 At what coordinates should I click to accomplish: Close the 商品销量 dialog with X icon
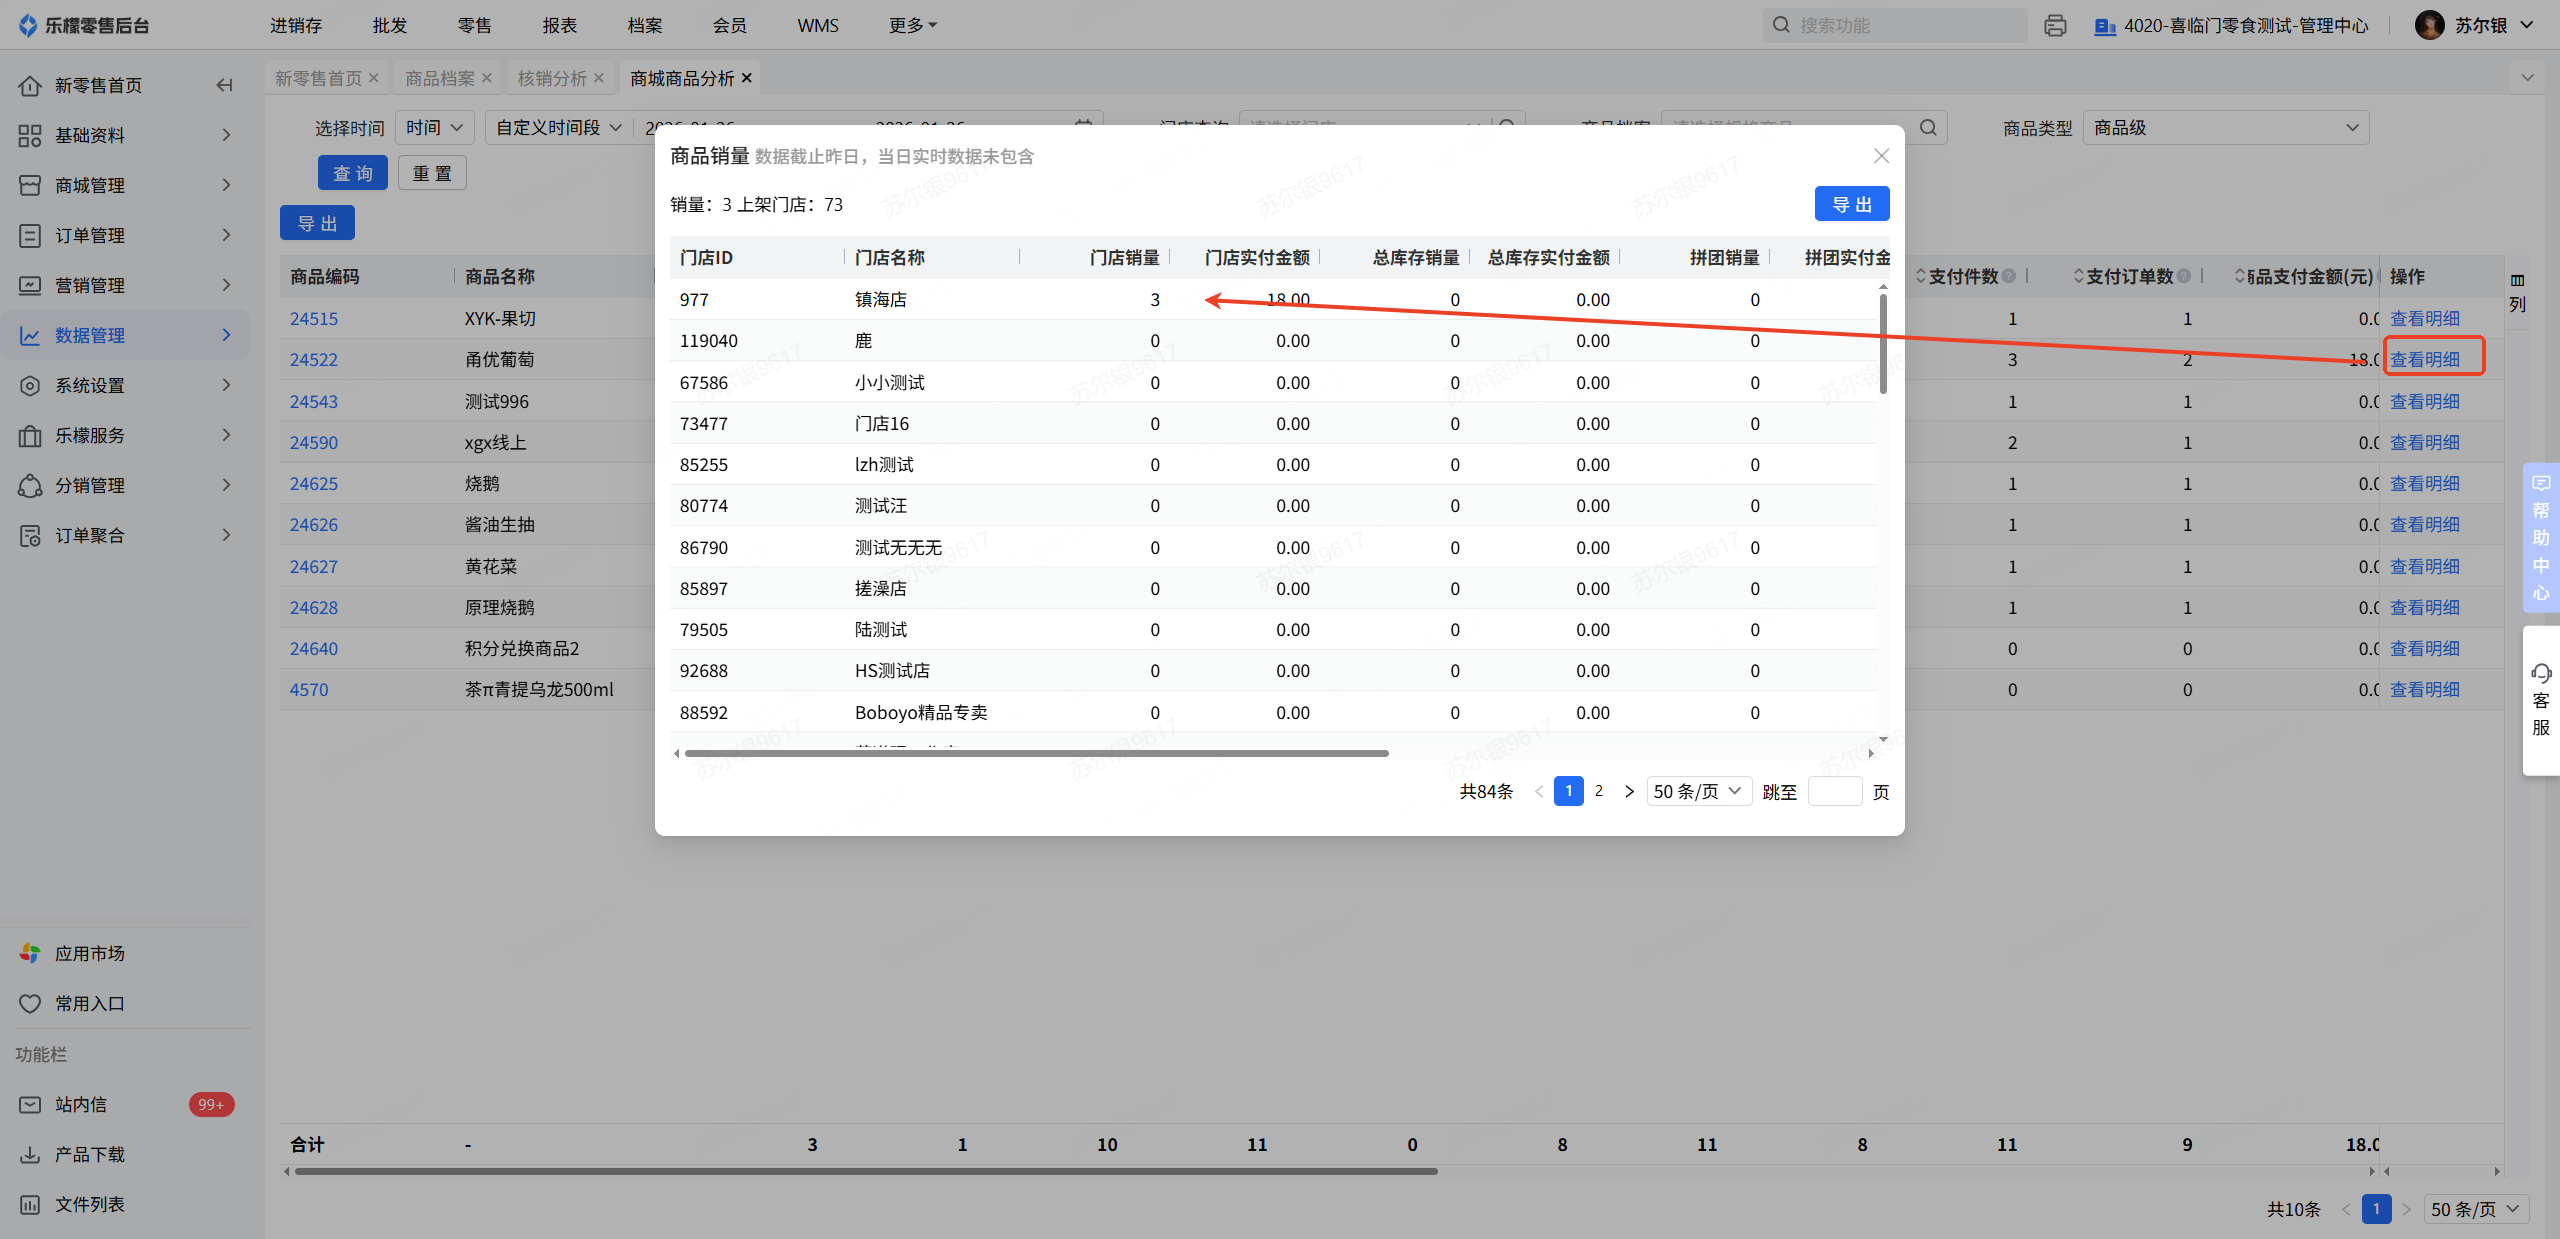tap(1881, 156)
